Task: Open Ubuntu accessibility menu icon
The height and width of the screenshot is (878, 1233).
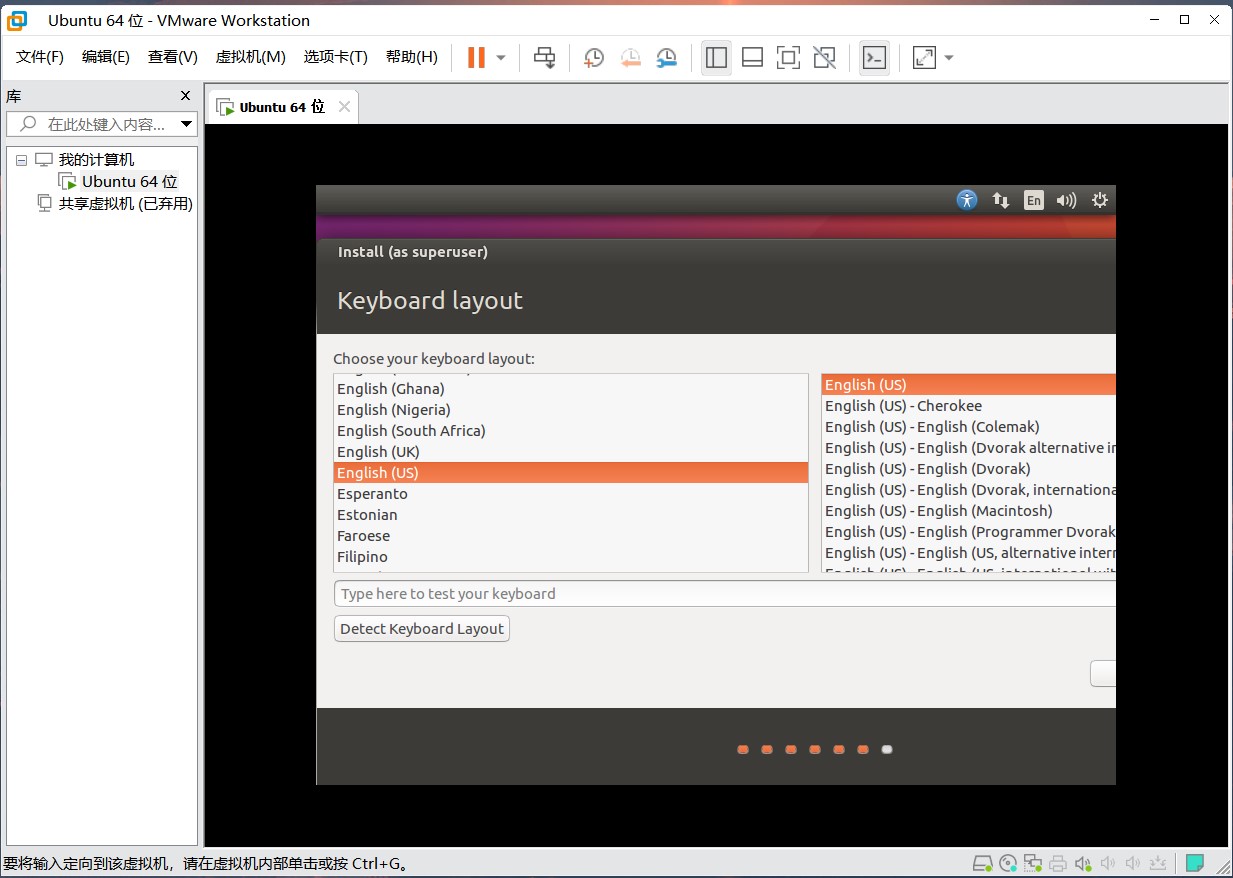Action: (966, 200)
